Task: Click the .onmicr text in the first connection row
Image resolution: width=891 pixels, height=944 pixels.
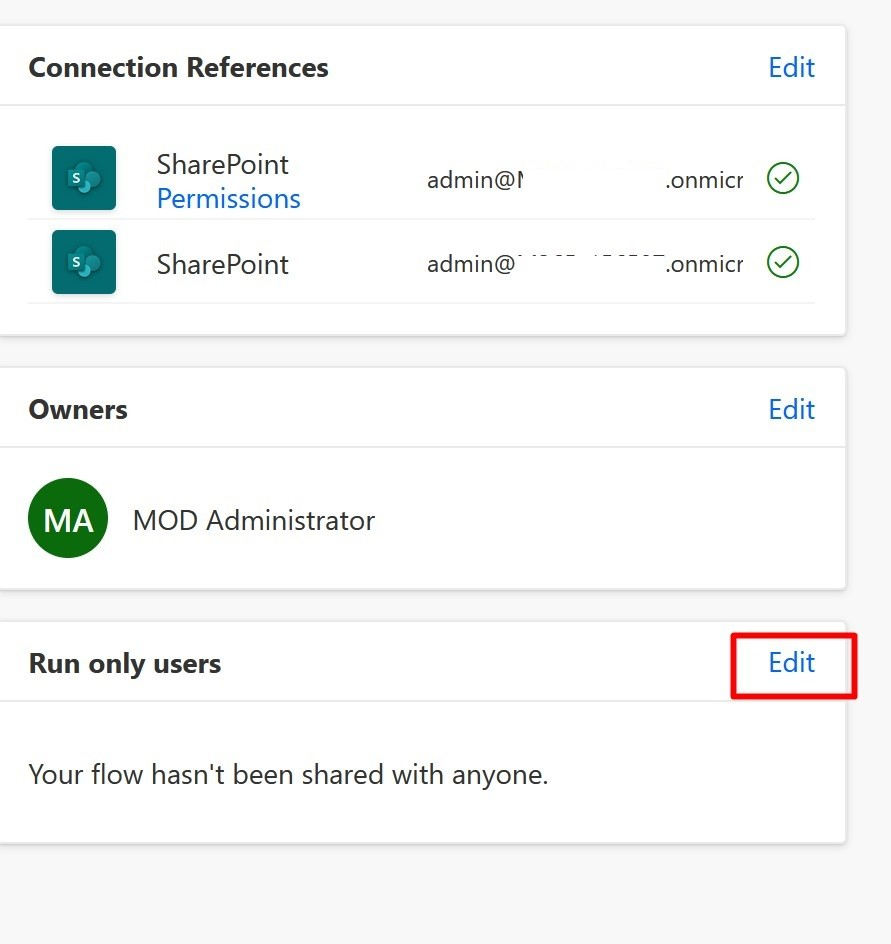Action: pos(704,180)
